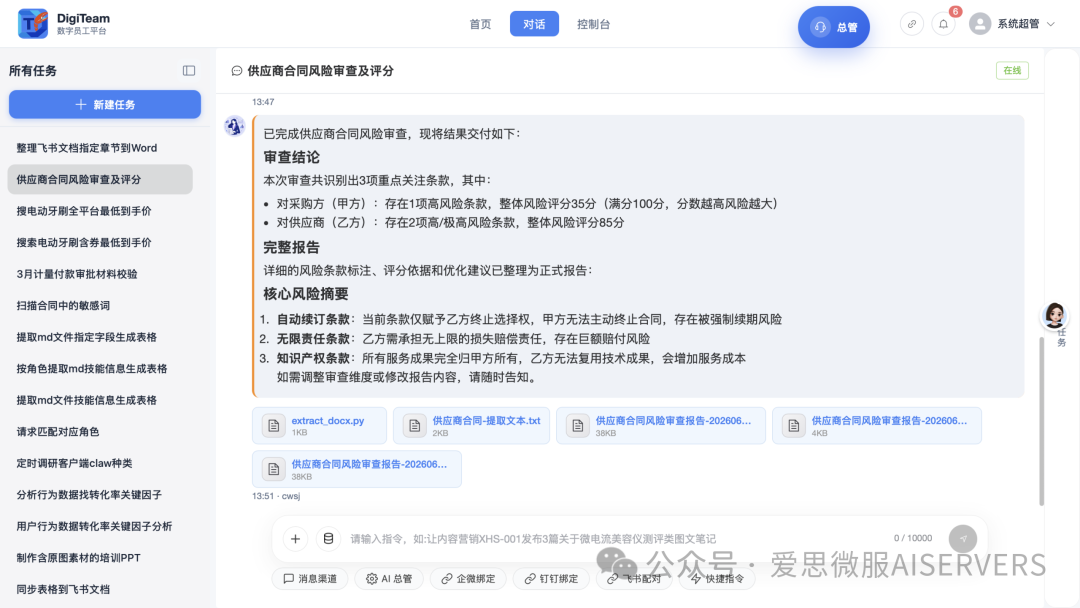Viewport: 1080px width, 608px height.
Task: Click the DigiTeam logo icon
Action: click(32, 23)
